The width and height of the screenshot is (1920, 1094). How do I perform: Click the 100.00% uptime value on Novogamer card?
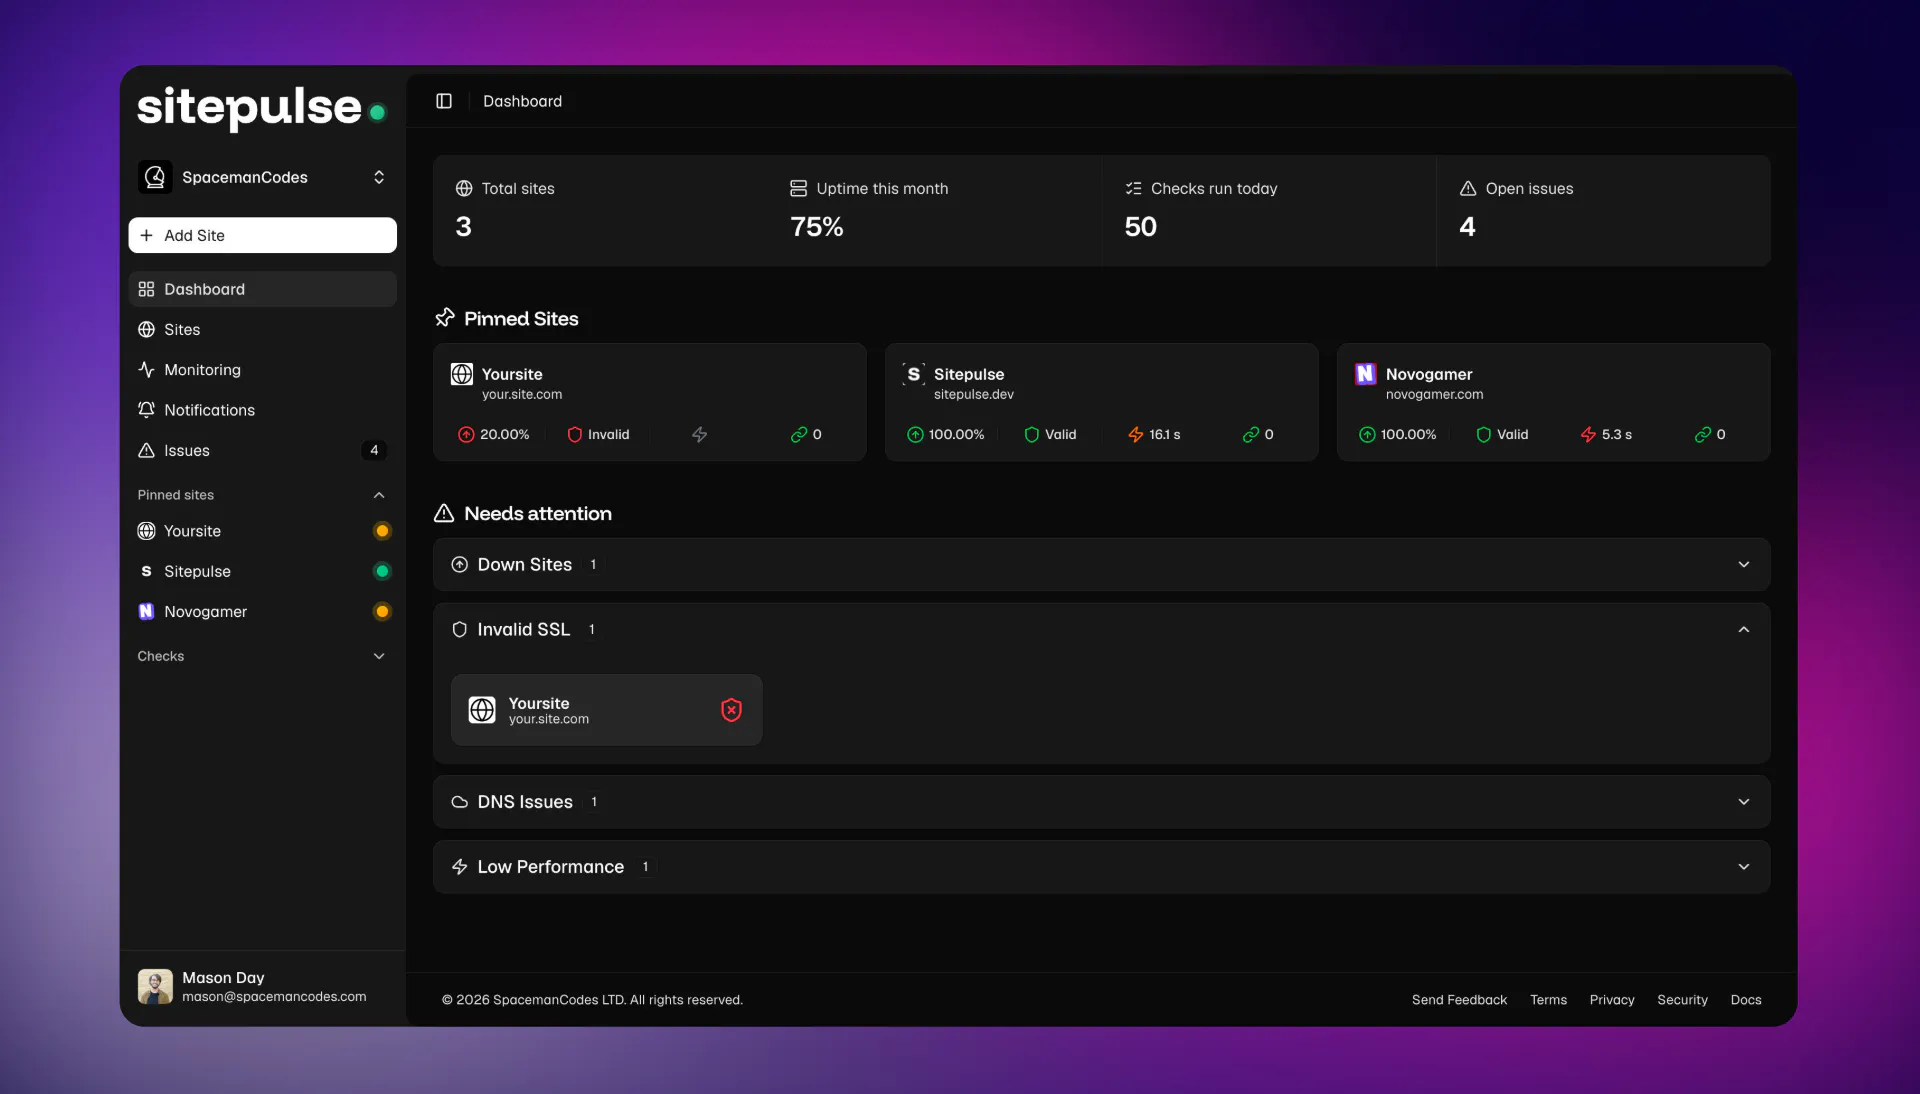(1408, 434)
